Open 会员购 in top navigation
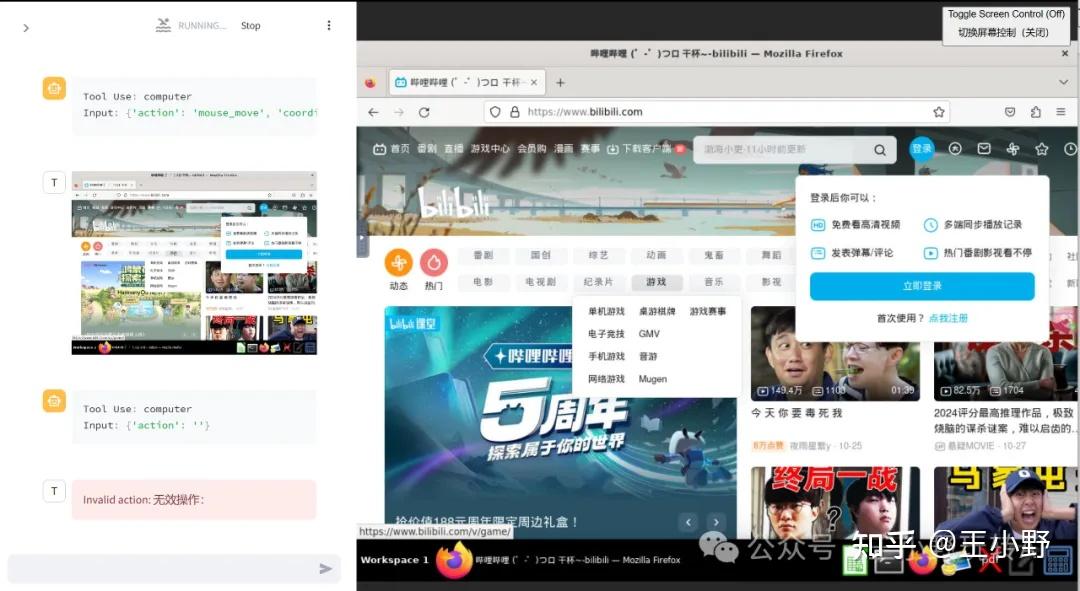This screenshot has height=591, width=1080. [x=531, y=149]
